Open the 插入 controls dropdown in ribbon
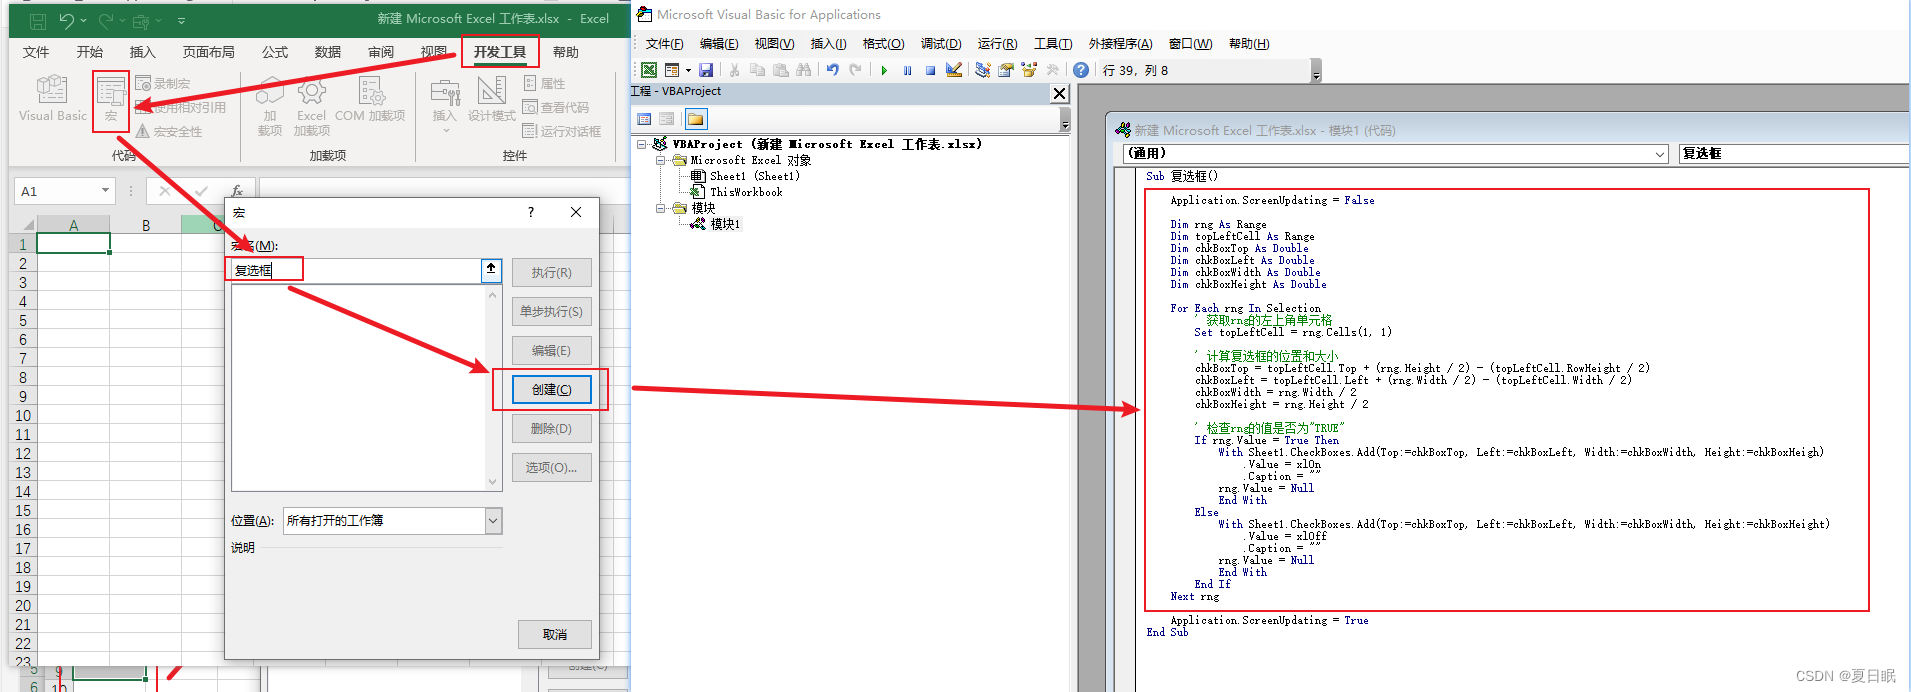Image resolution: width=1911 pixels, height=692 pixels. [444, 104]
